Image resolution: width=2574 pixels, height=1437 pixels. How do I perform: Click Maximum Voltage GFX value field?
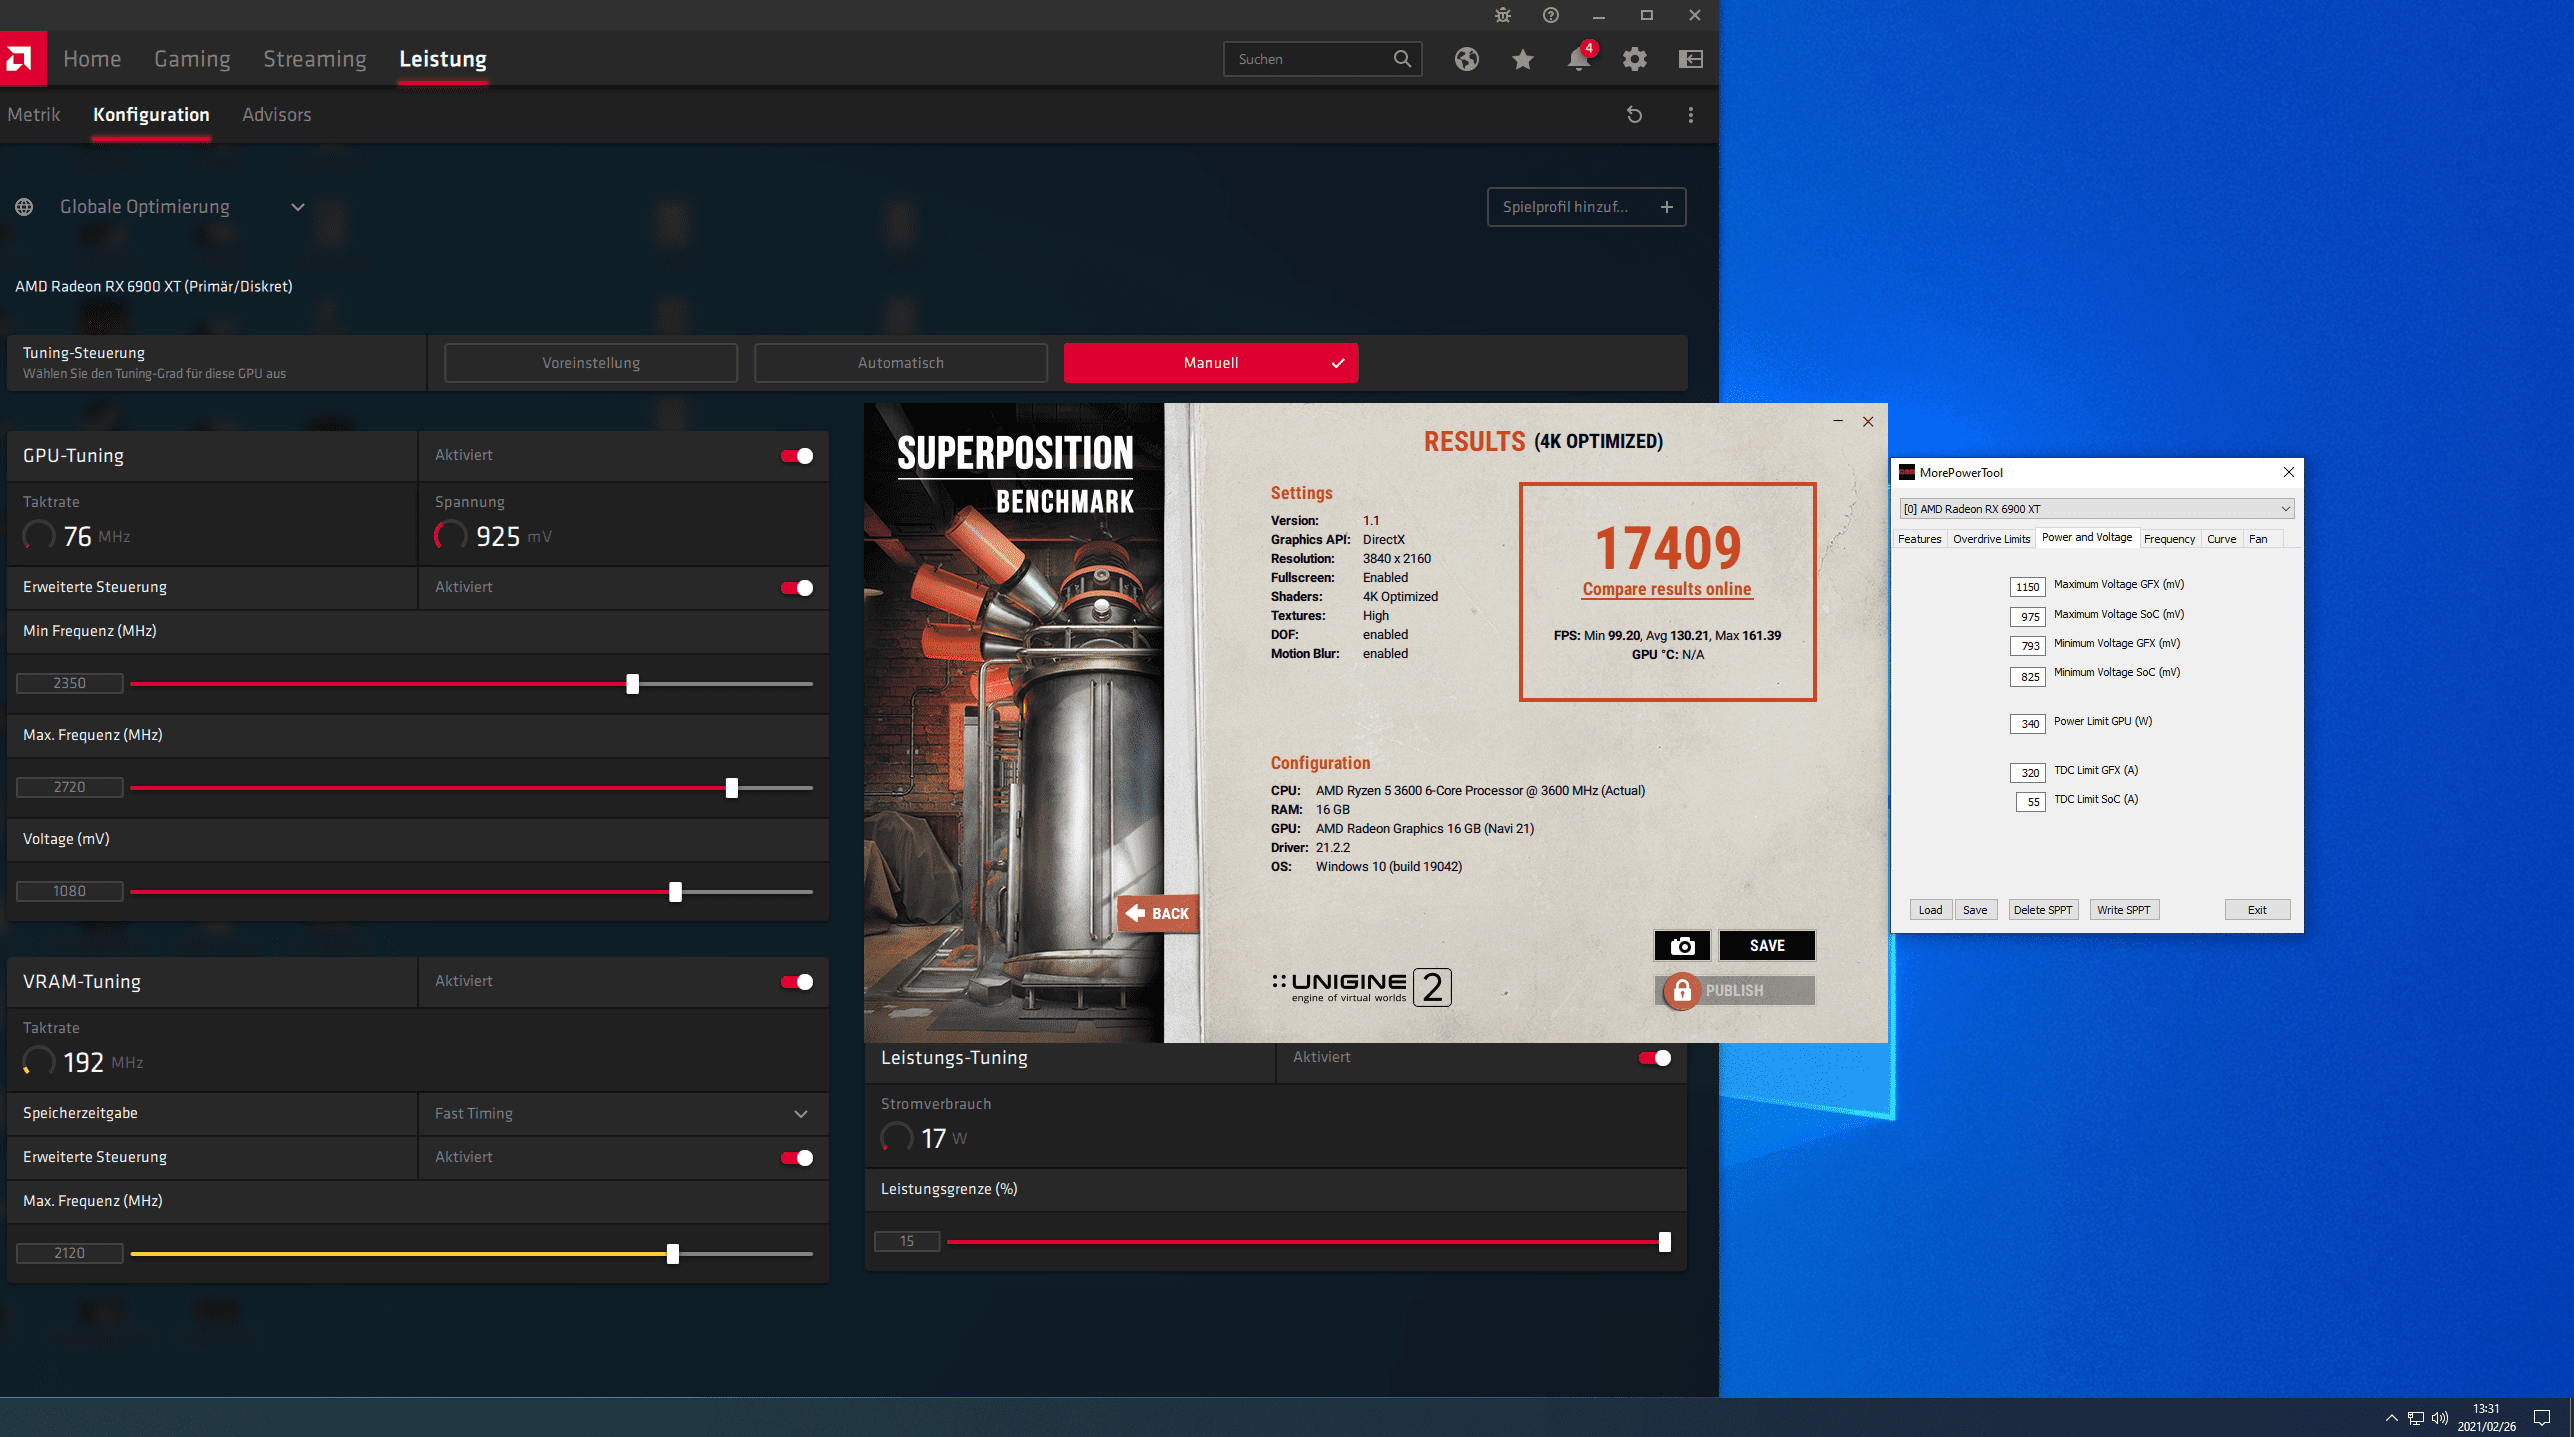click(2028, 587)
